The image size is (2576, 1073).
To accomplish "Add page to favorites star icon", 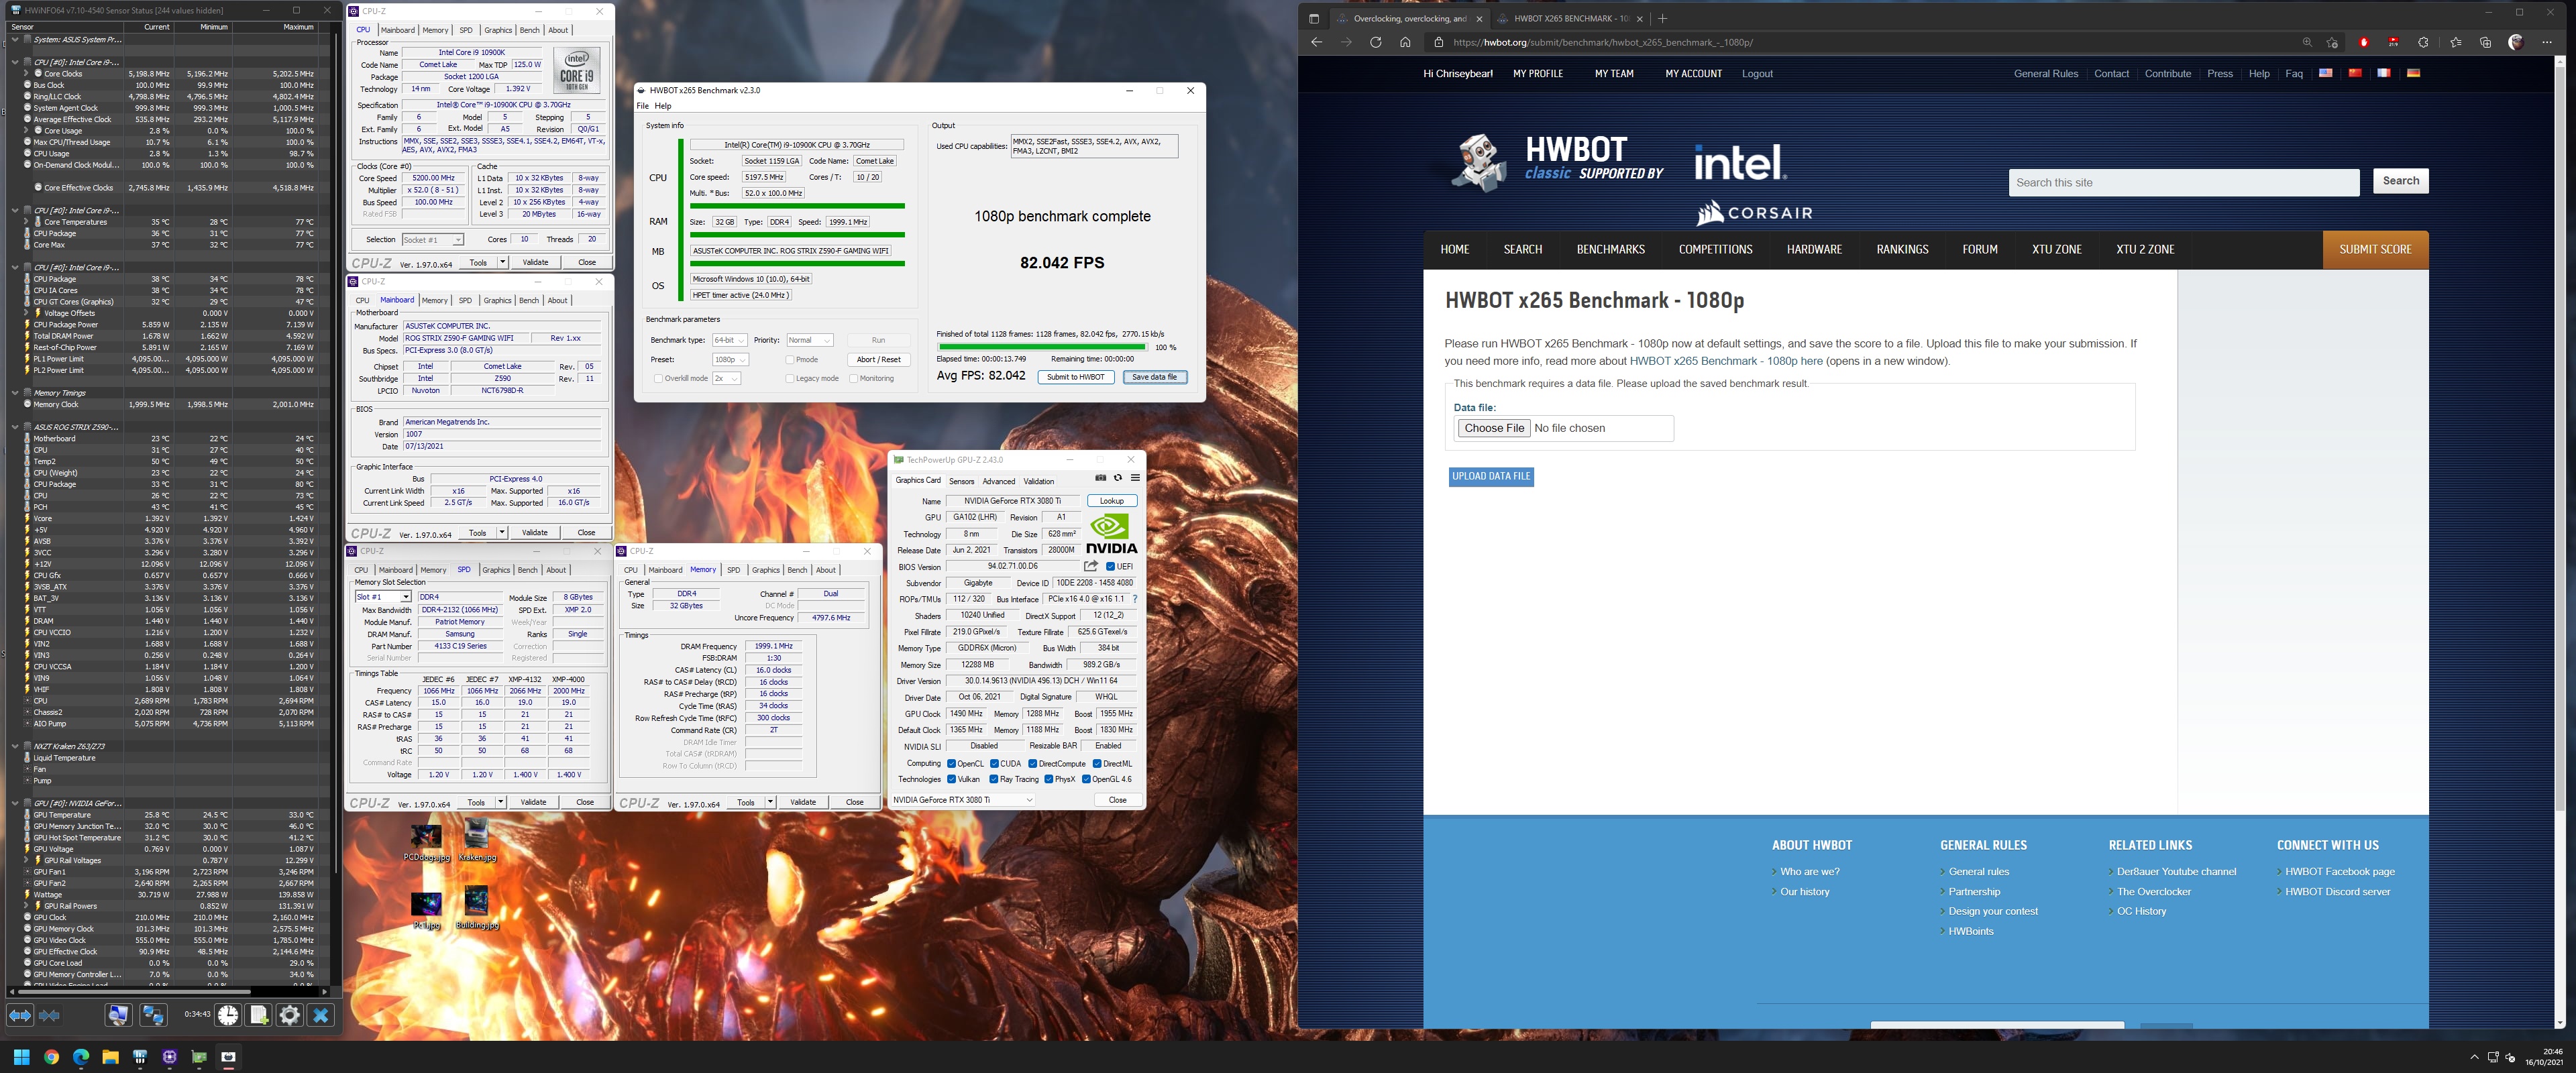I will (2332, 42).
